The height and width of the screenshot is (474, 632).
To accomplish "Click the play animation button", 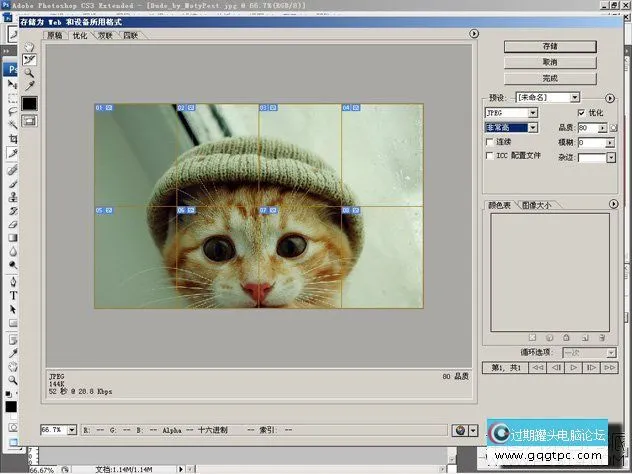I will click(573, 368).
